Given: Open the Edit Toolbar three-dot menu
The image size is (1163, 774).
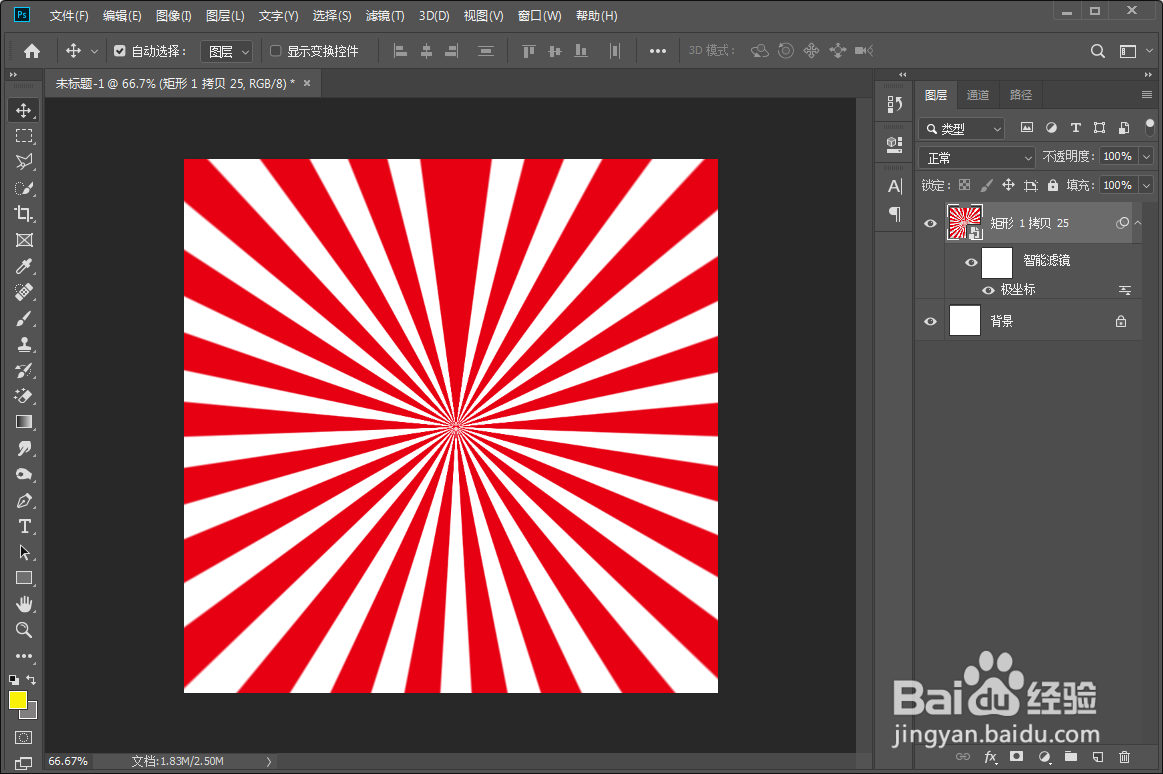Looking at the screenshot, I should 24,656.
